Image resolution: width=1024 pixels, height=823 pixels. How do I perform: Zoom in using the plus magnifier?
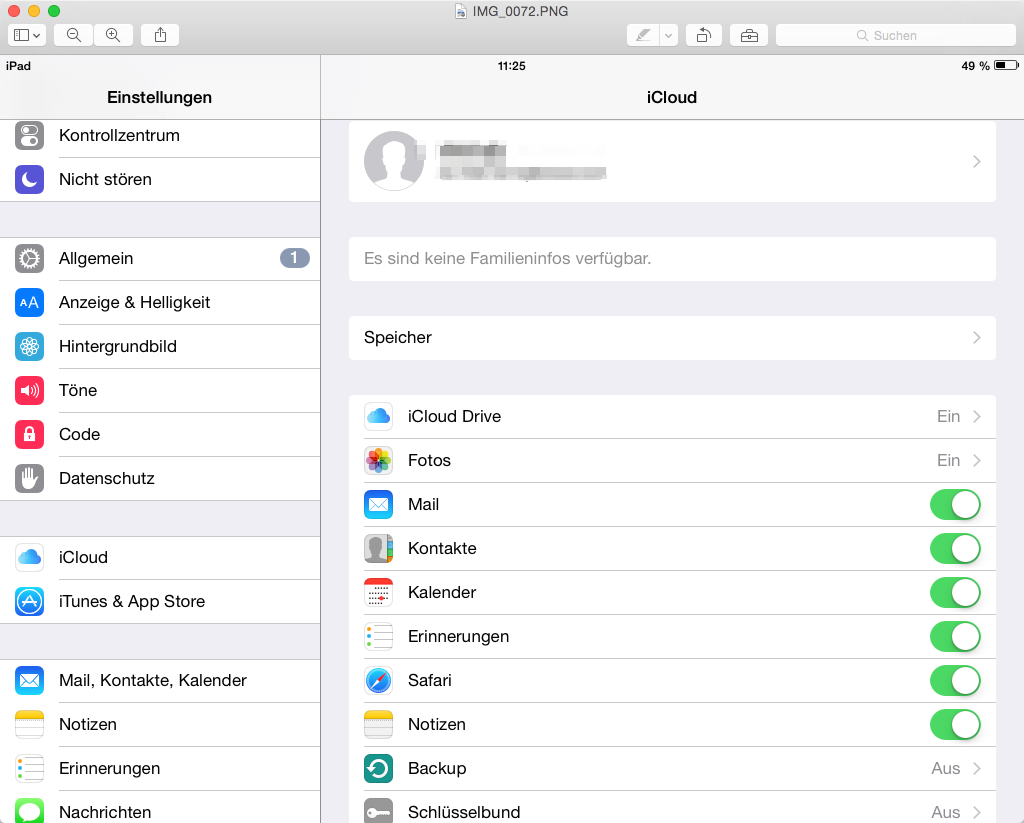(x=114, y=35)
